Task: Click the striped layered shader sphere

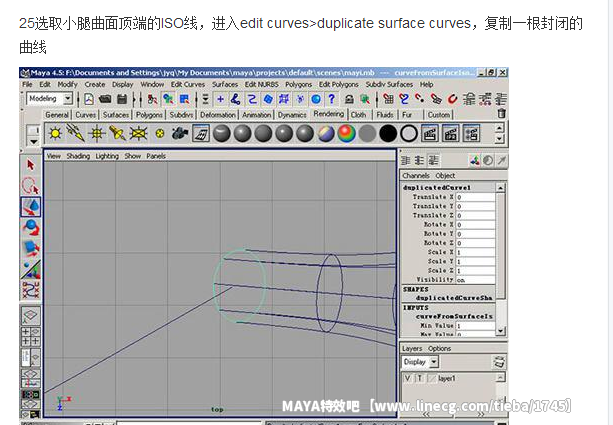Action: [x=326, y=134]
